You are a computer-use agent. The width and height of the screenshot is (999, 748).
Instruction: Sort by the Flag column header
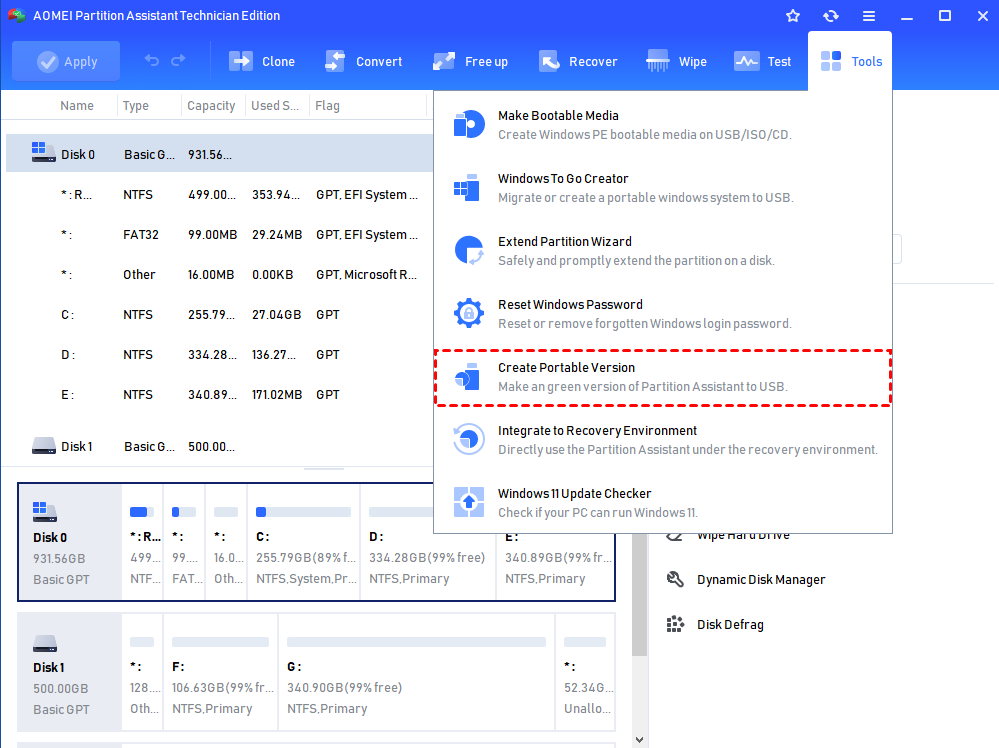tap(327, 106)
